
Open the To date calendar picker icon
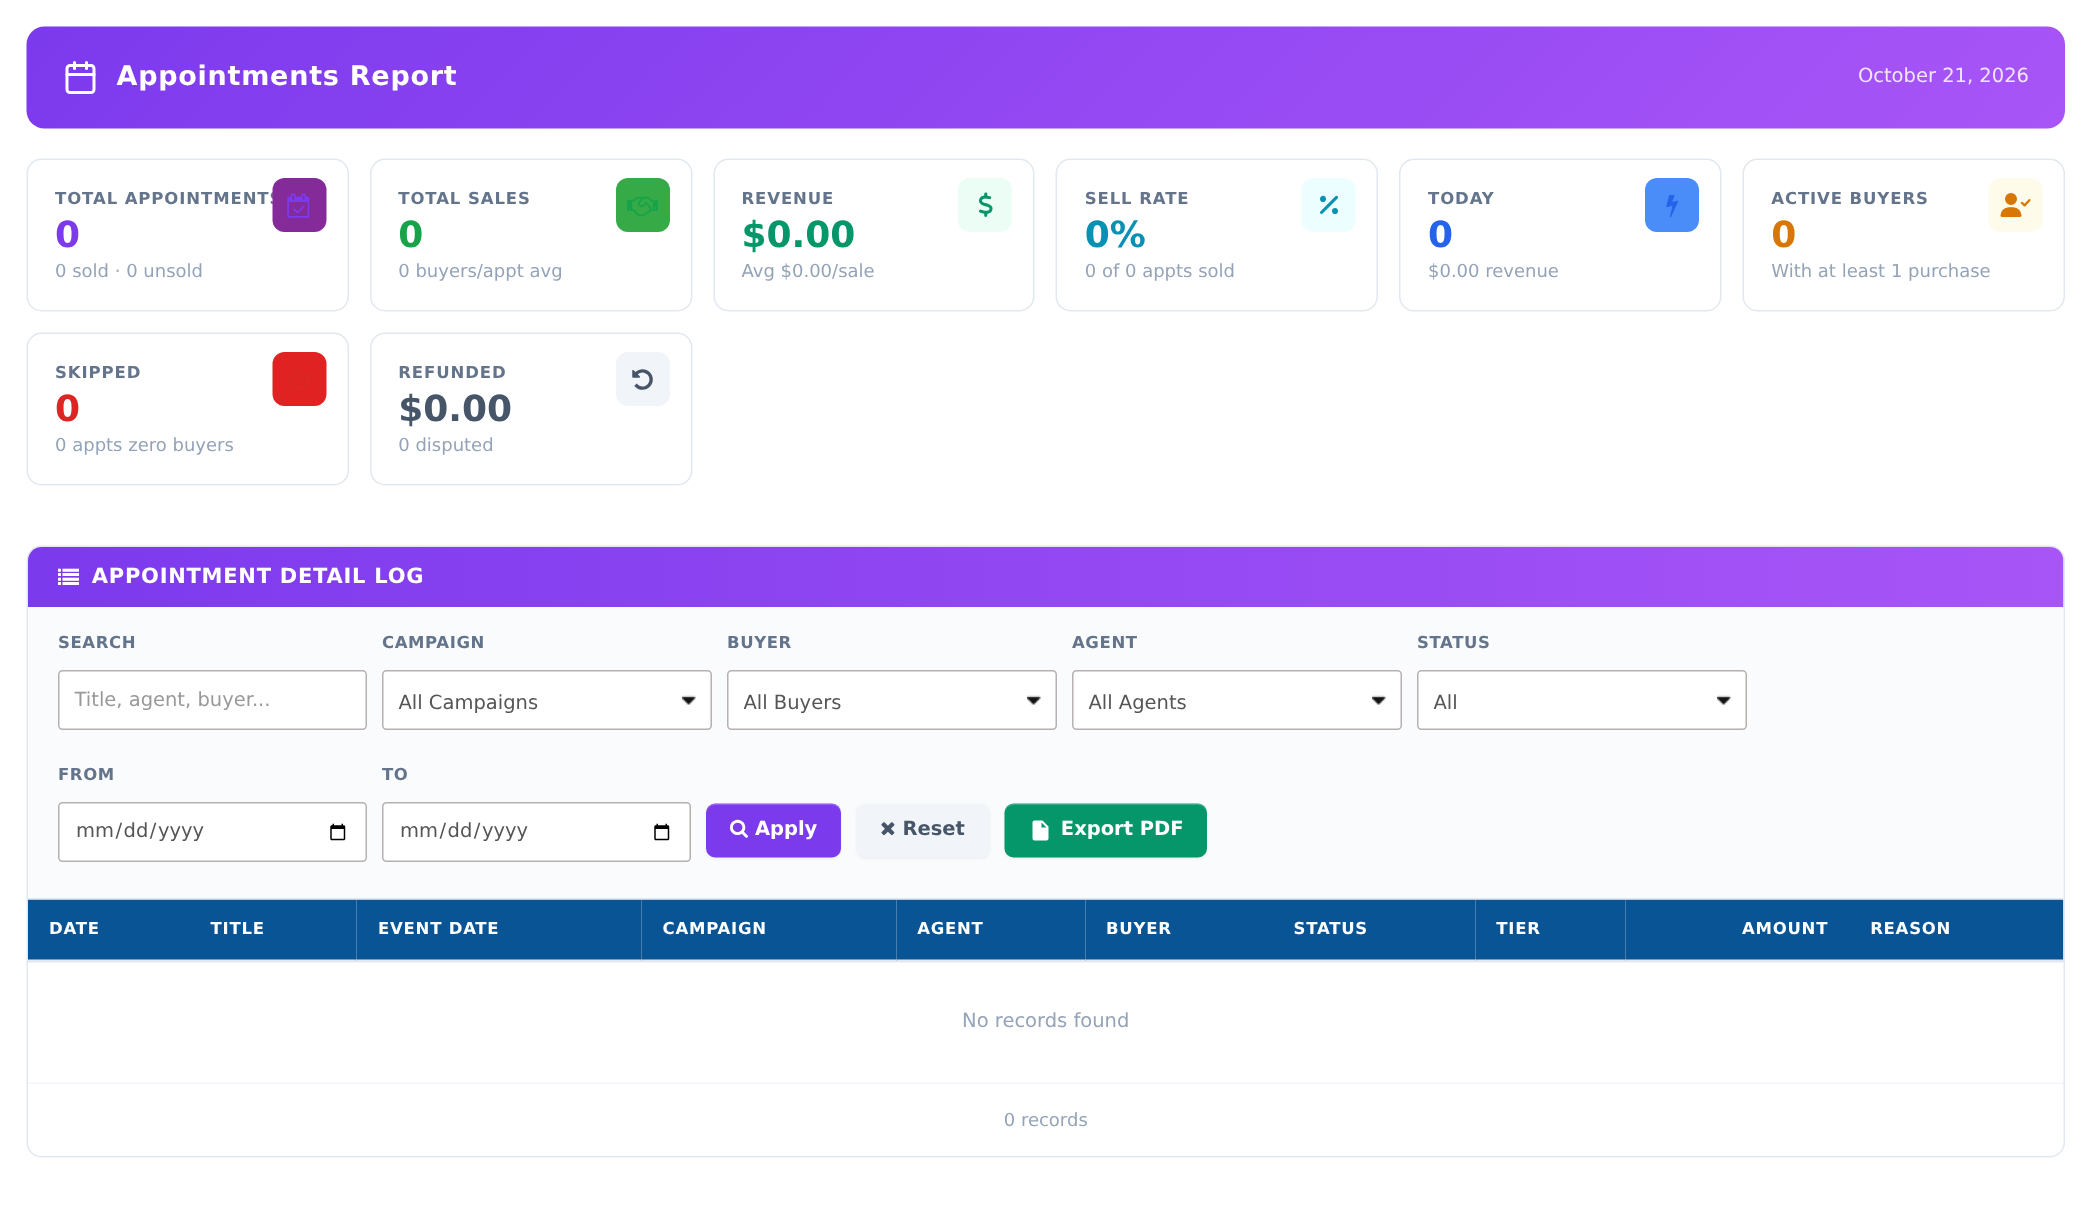662,832
